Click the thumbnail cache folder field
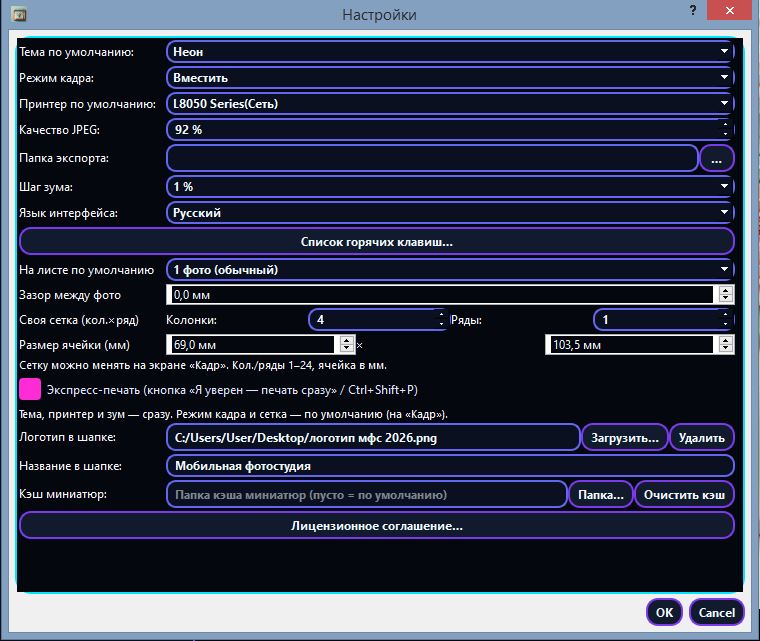The height and width of the screenshot is (641, 760). pyautogui.click(x=366, y=495)
